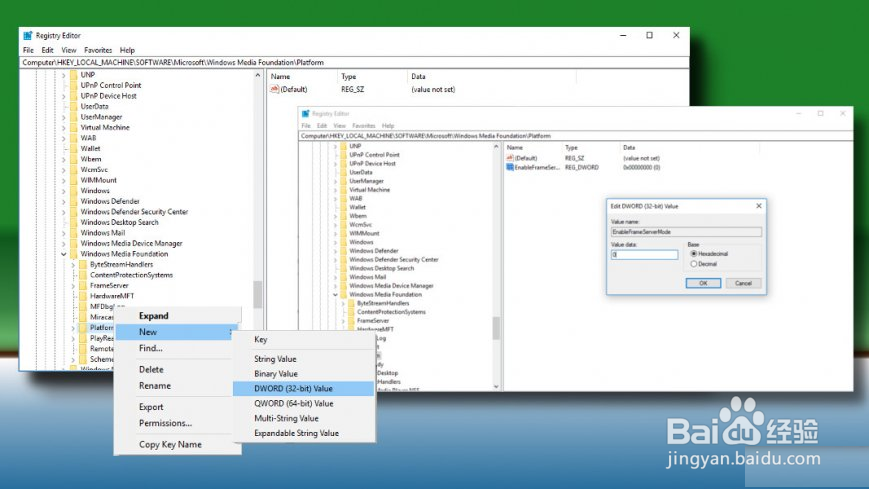Select Rename in the context menu
Image resolution: width=869 pixels, height=489 pixels.
tap(177, 385)
